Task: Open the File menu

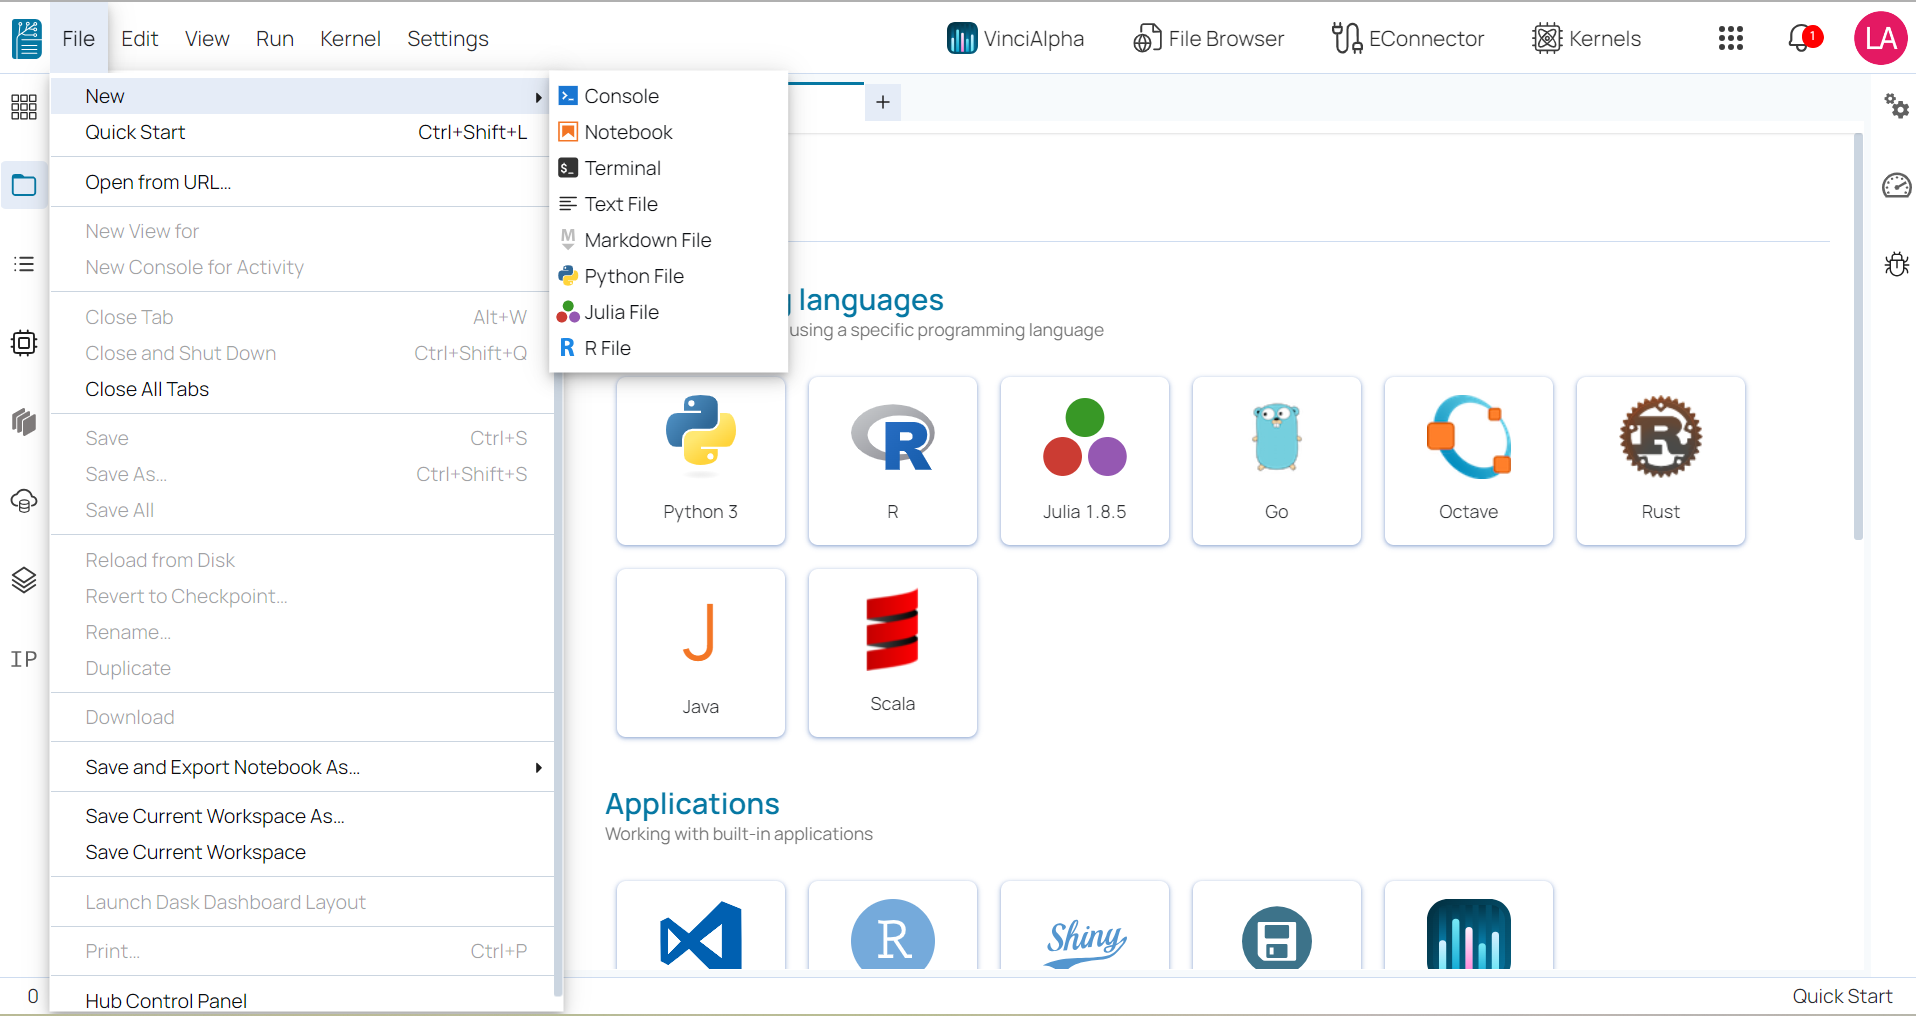Action: pyautogui.click(x=79, y=39)
